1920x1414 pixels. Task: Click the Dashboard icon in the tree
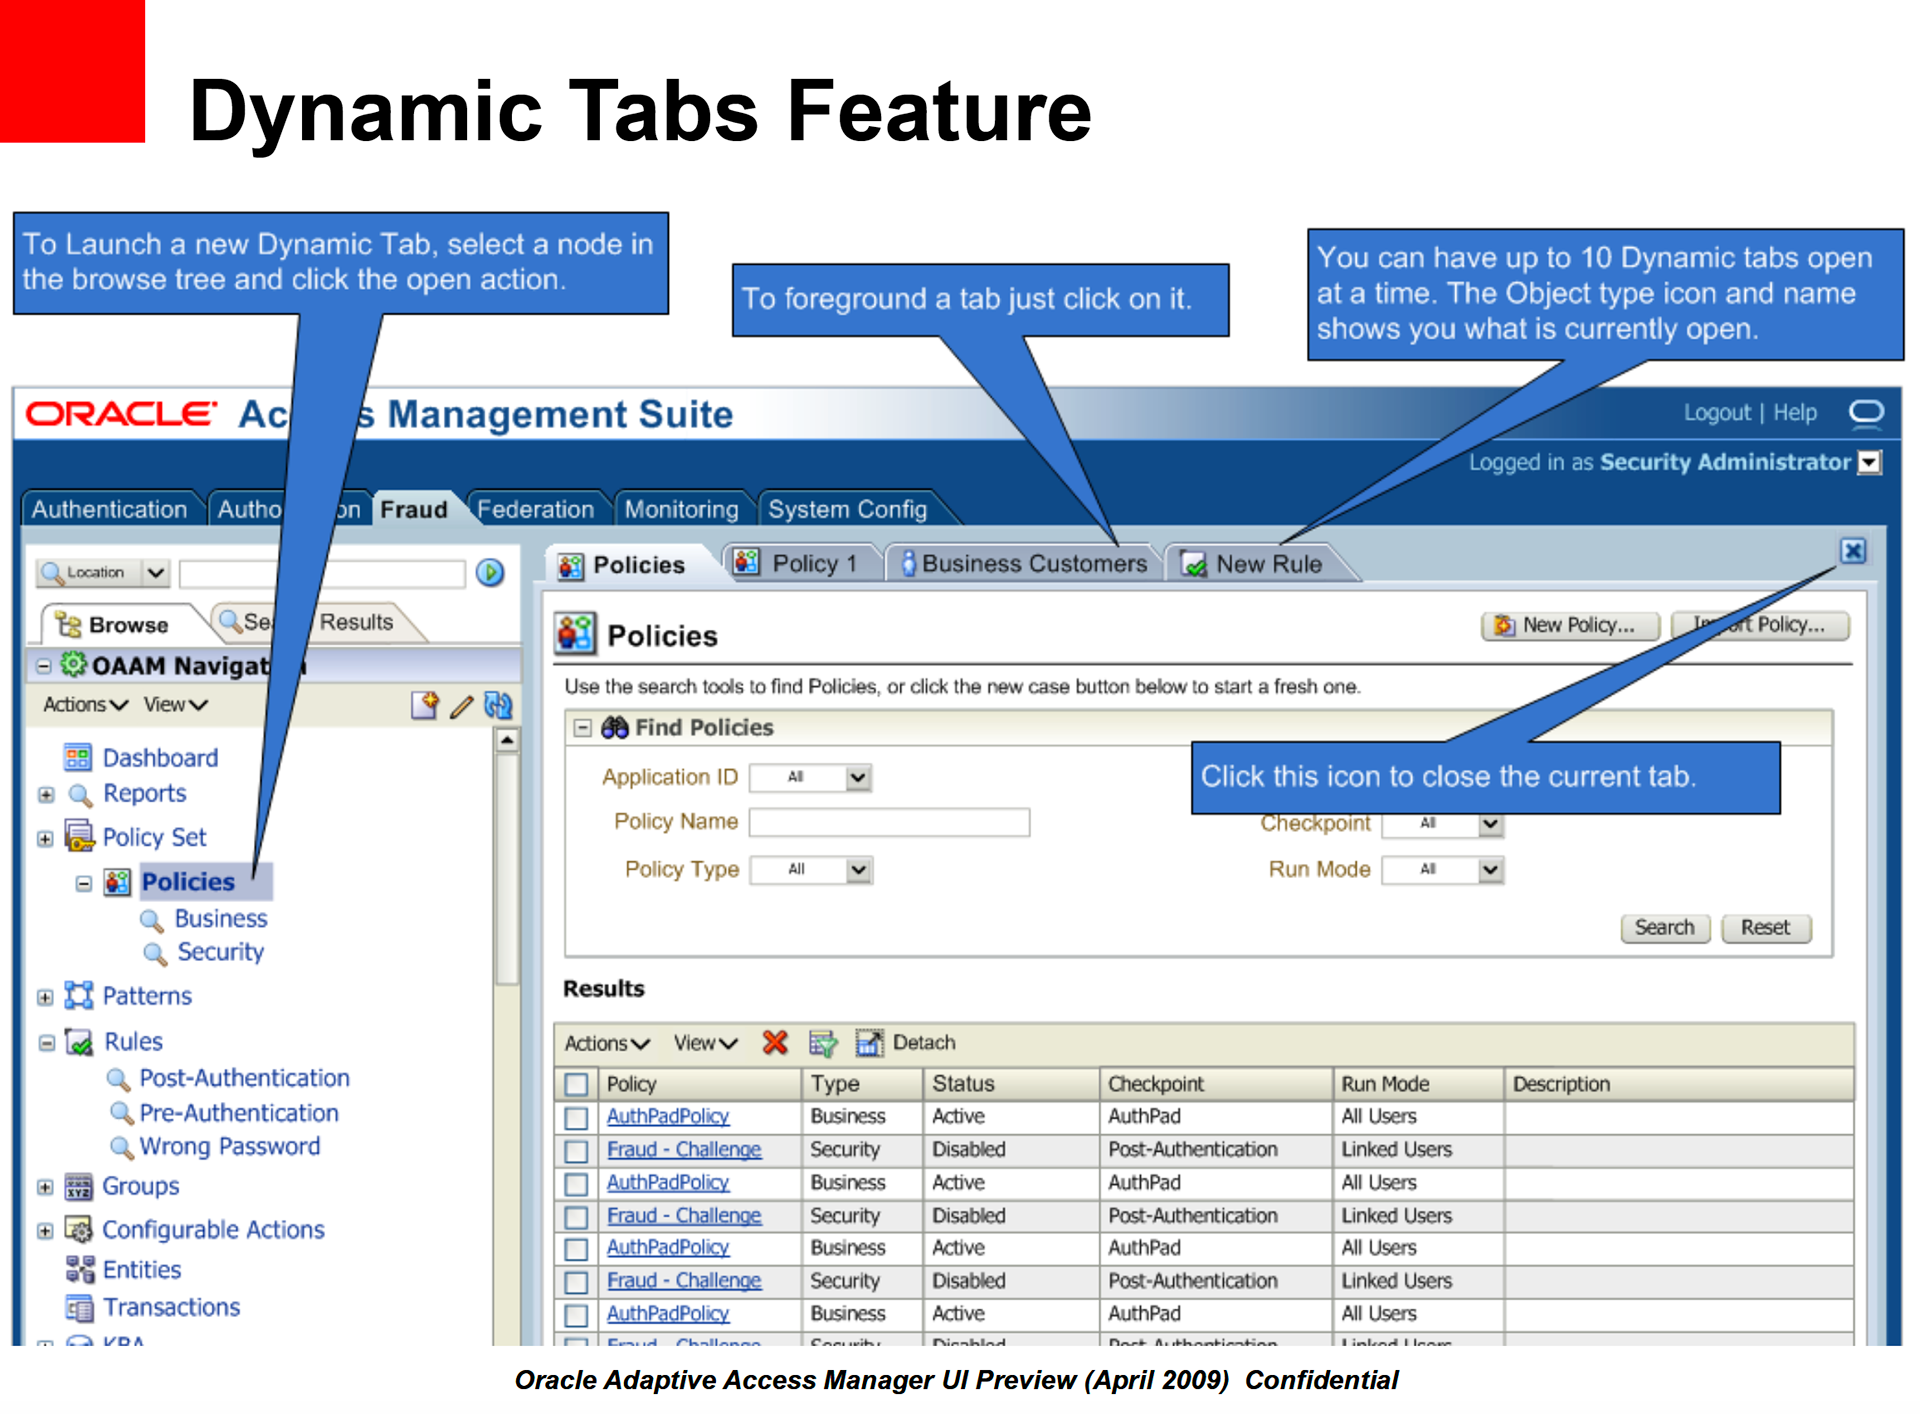(77, 757)
